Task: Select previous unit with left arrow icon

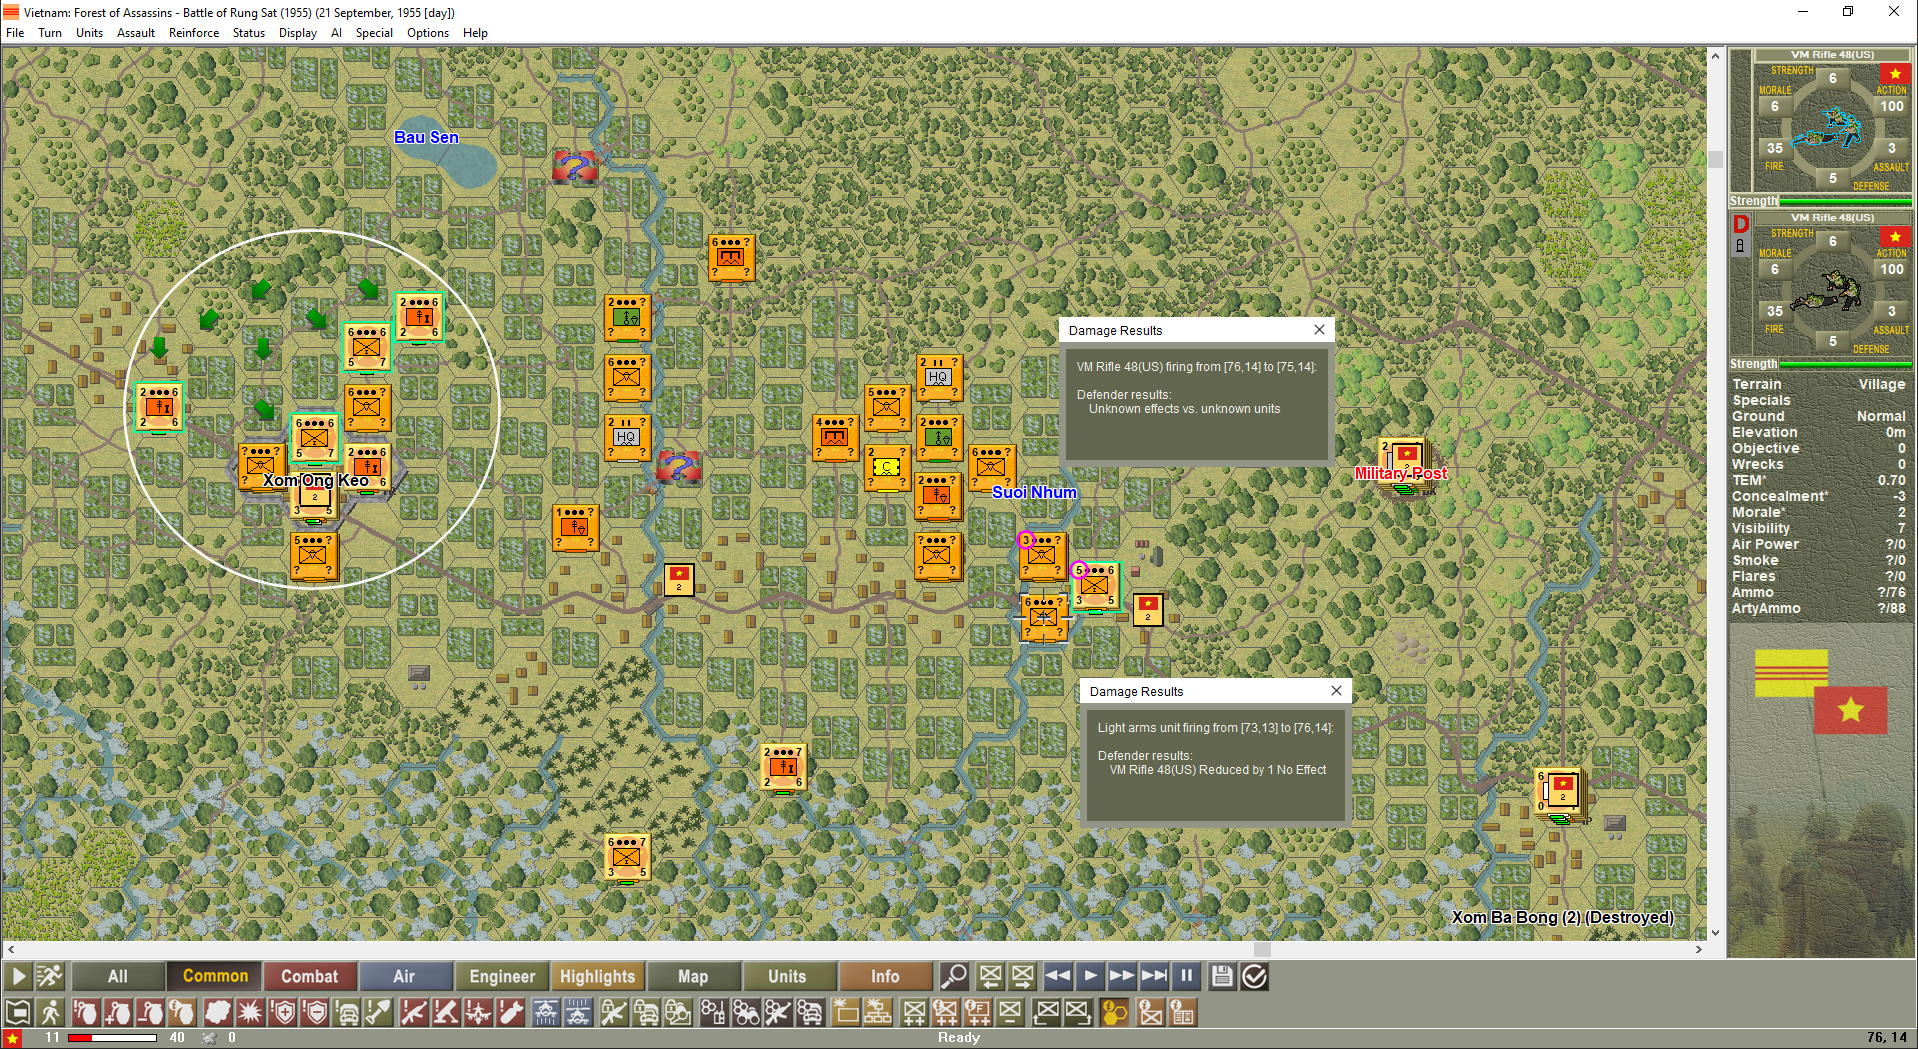Action: (x=990, y=976)
